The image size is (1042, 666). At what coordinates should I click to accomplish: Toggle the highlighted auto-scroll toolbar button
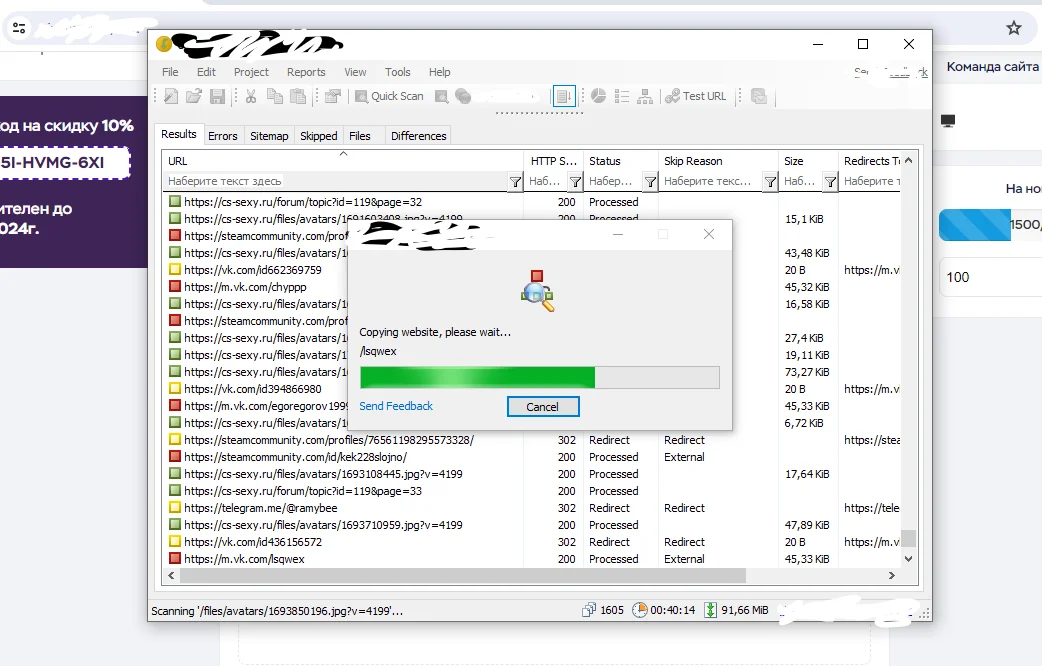pos(564,96)
